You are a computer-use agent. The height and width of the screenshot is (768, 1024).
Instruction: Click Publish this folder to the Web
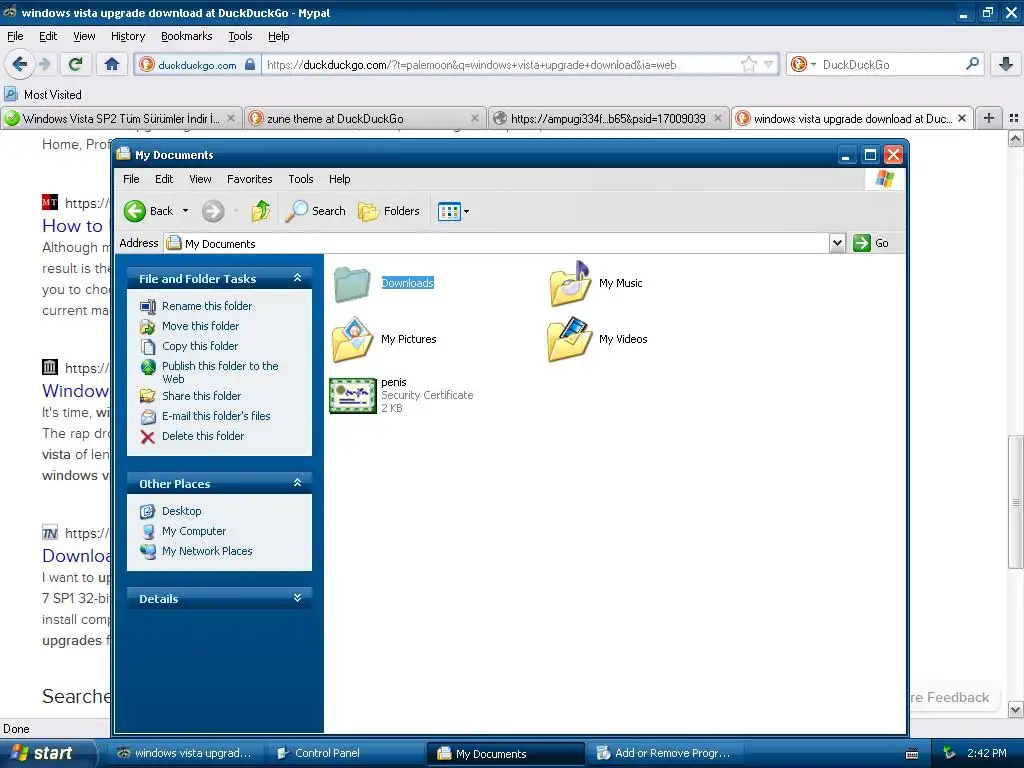[x=220, y=372]
